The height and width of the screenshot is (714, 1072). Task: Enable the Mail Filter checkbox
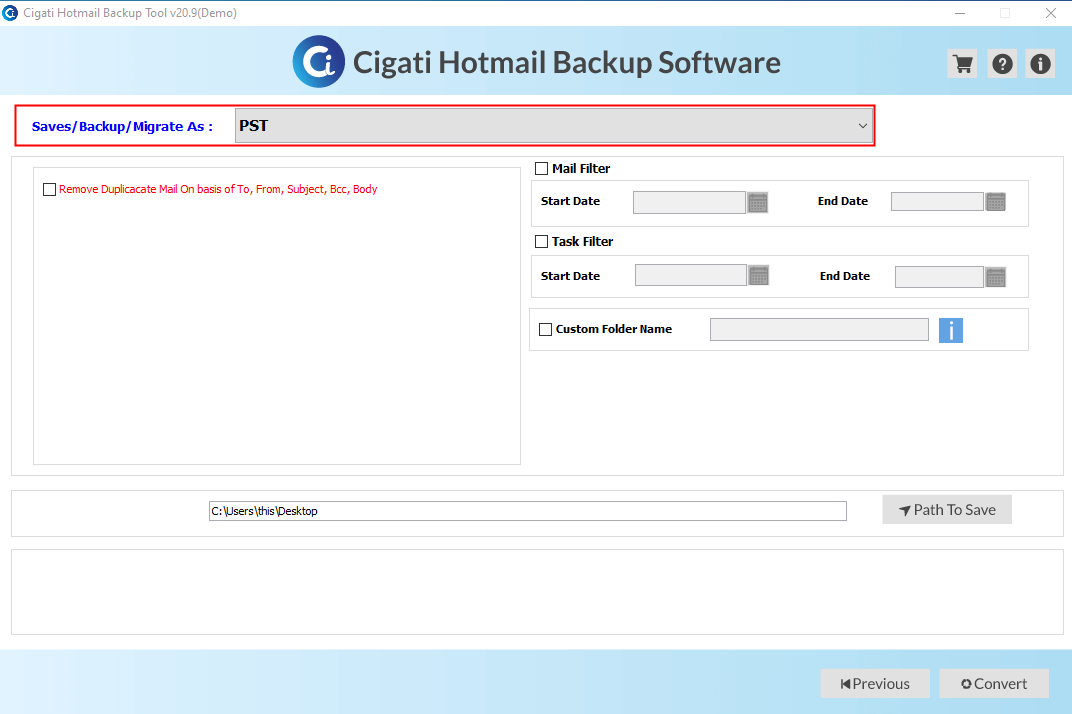coord(541,168)
